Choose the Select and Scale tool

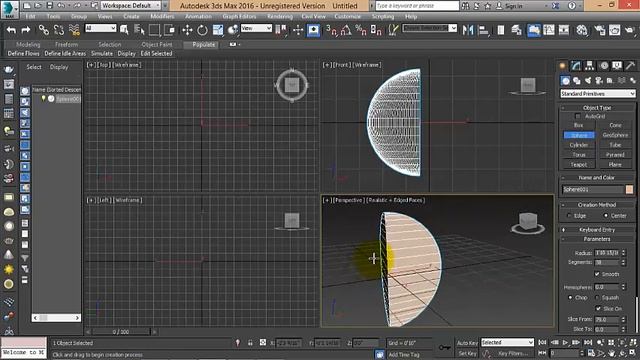coord(218,30)
